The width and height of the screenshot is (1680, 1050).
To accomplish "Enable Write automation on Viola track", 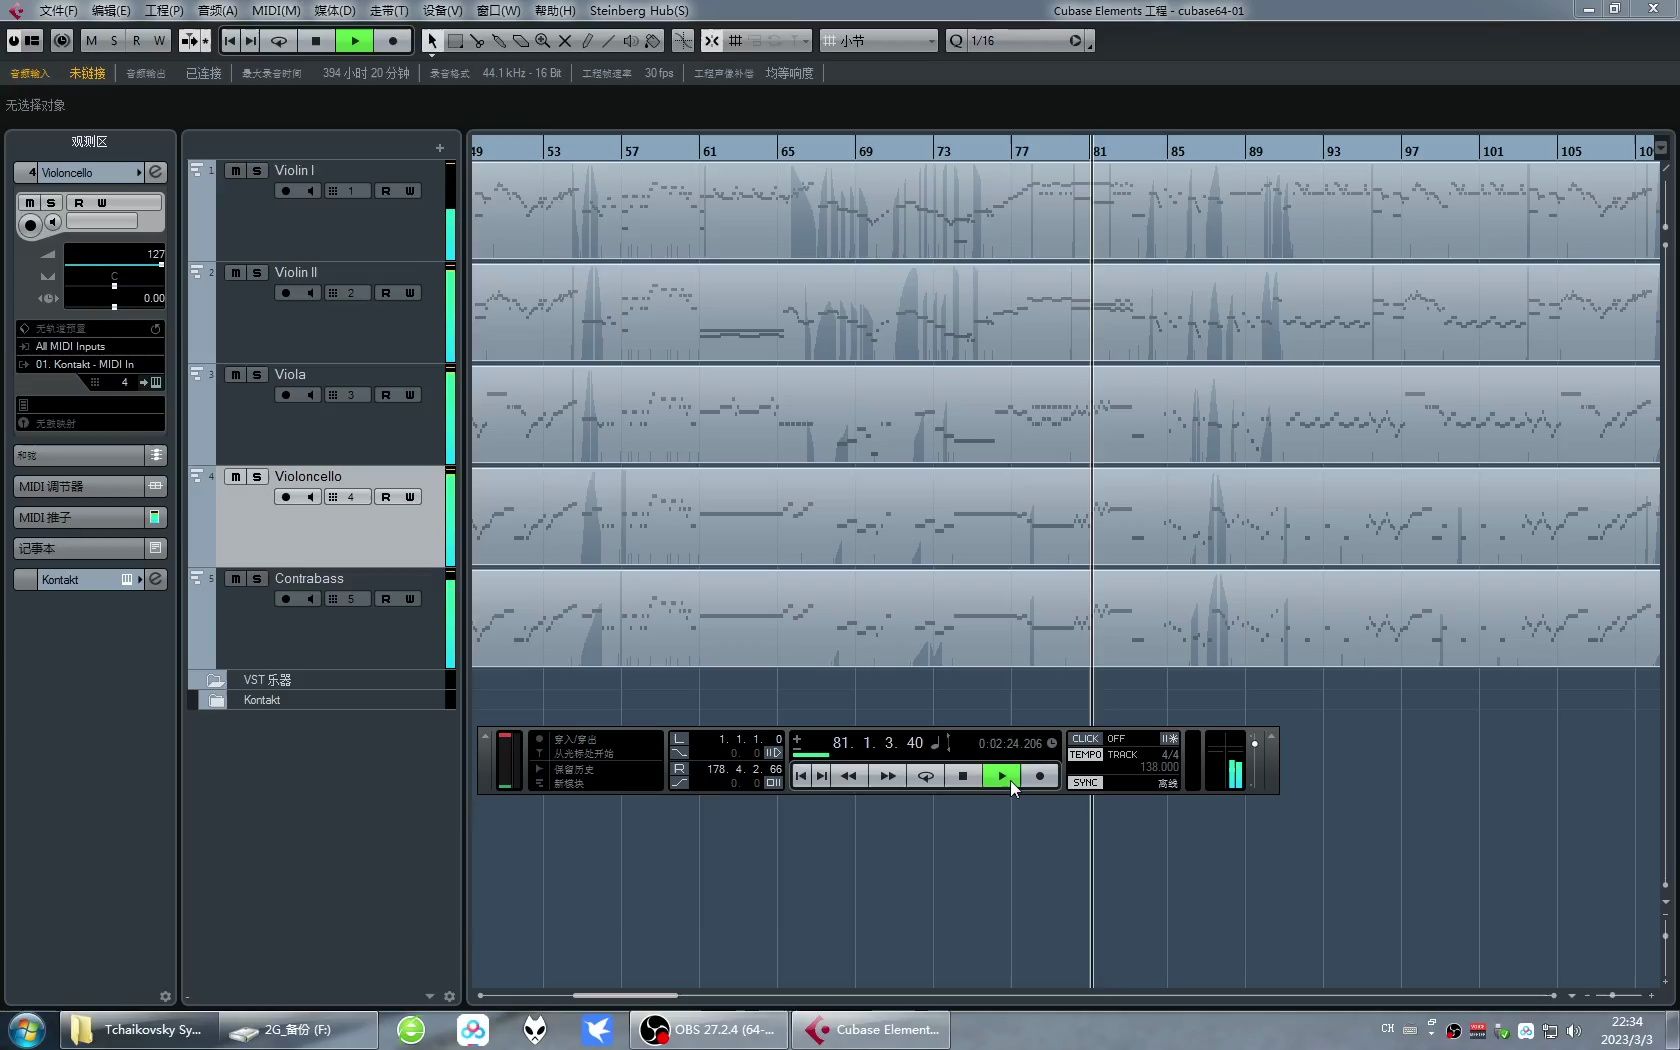I will click(410, 395).
